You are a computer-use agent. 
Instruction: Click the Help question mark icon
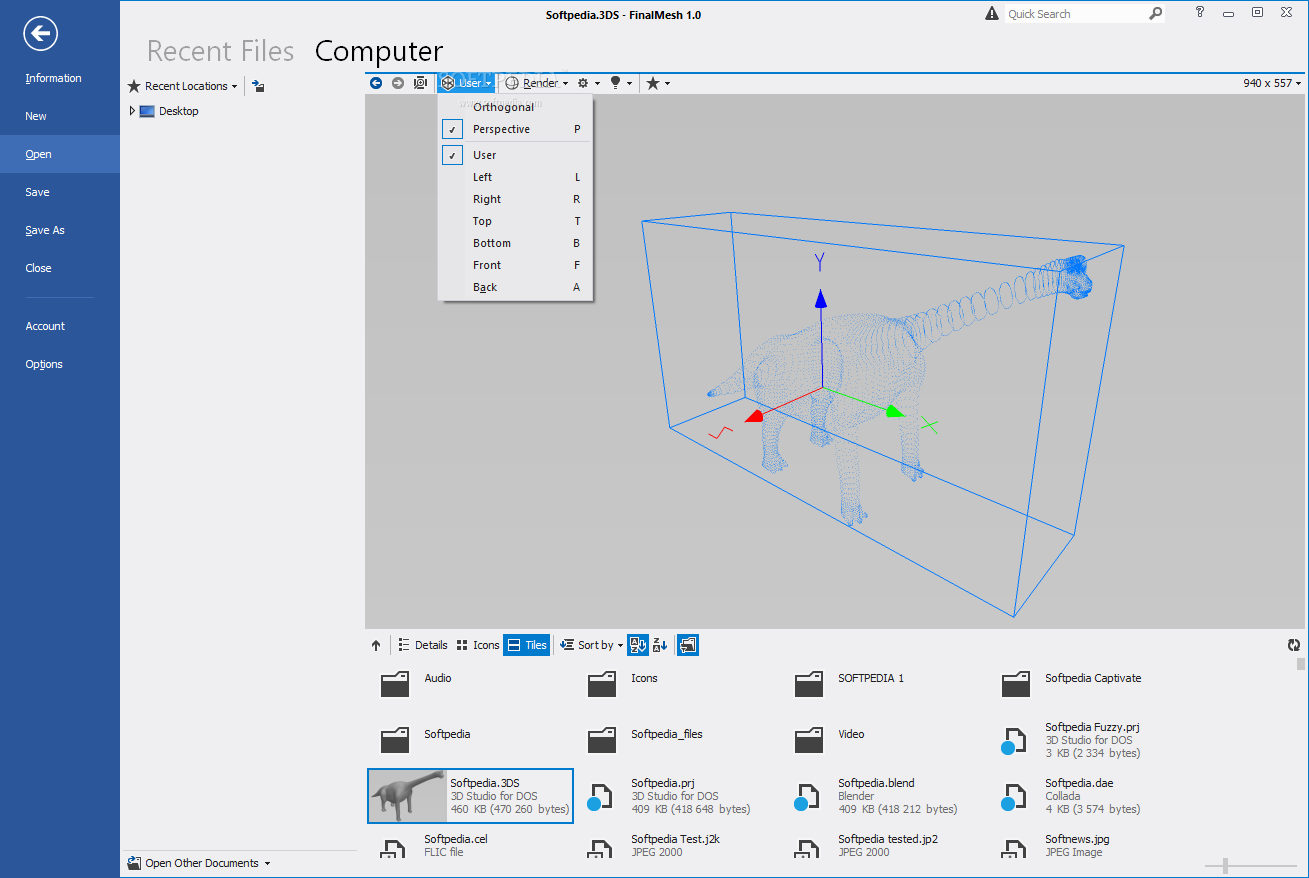(1200, 12)
